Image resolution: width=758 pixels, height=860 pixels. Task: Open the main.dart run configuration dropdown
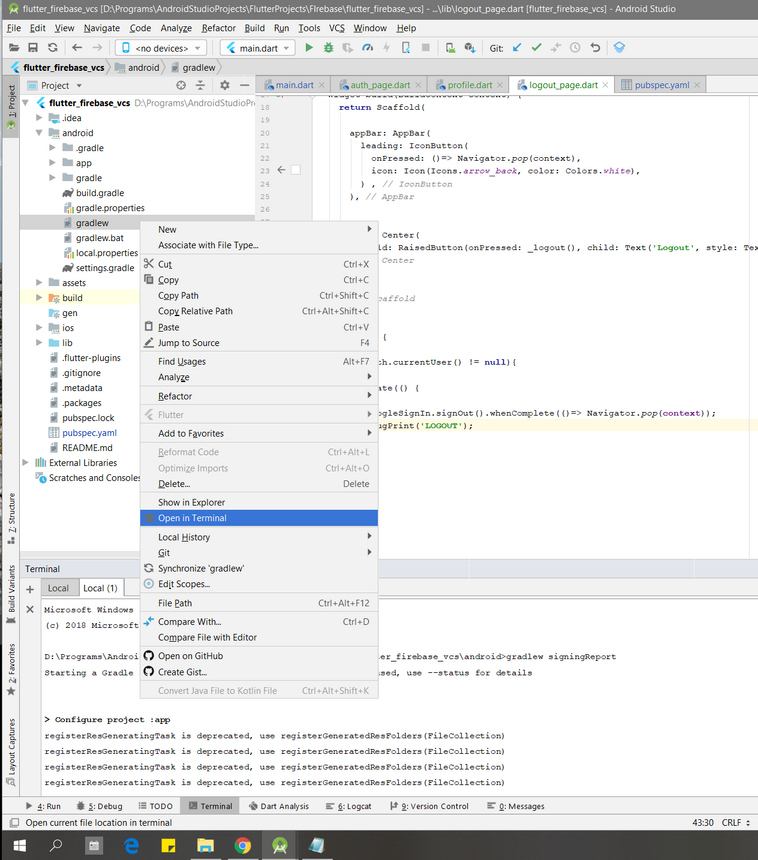pyautogui.click(x=257, y=47)
